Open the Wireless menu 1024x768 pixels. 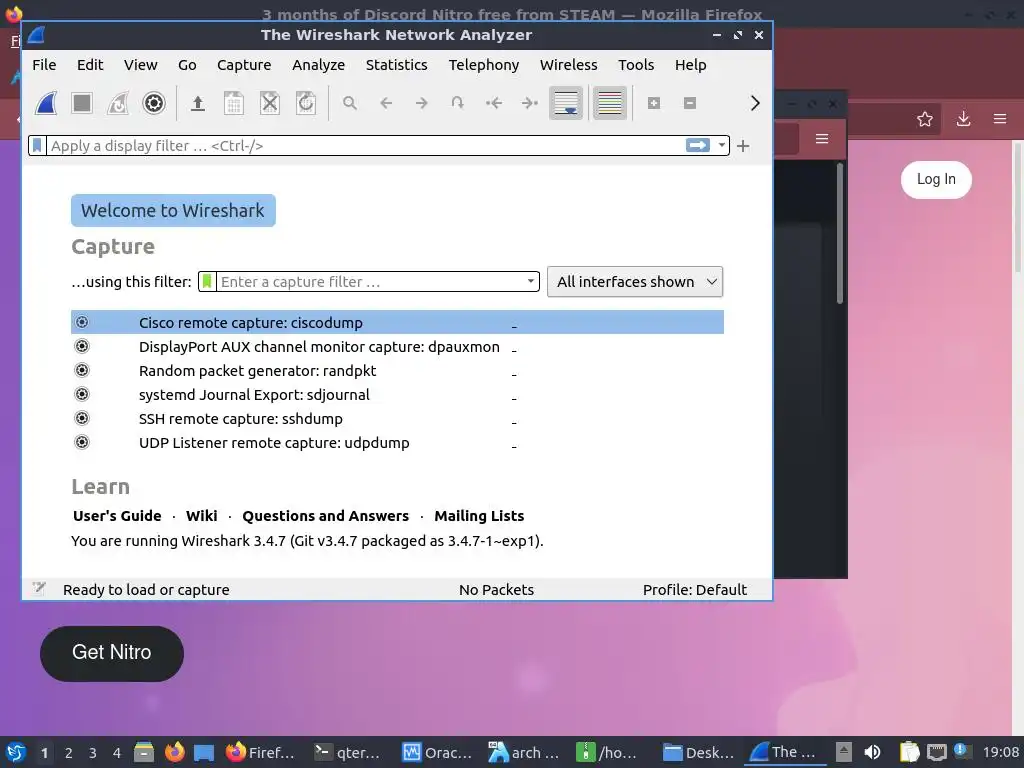click(568, 65)
